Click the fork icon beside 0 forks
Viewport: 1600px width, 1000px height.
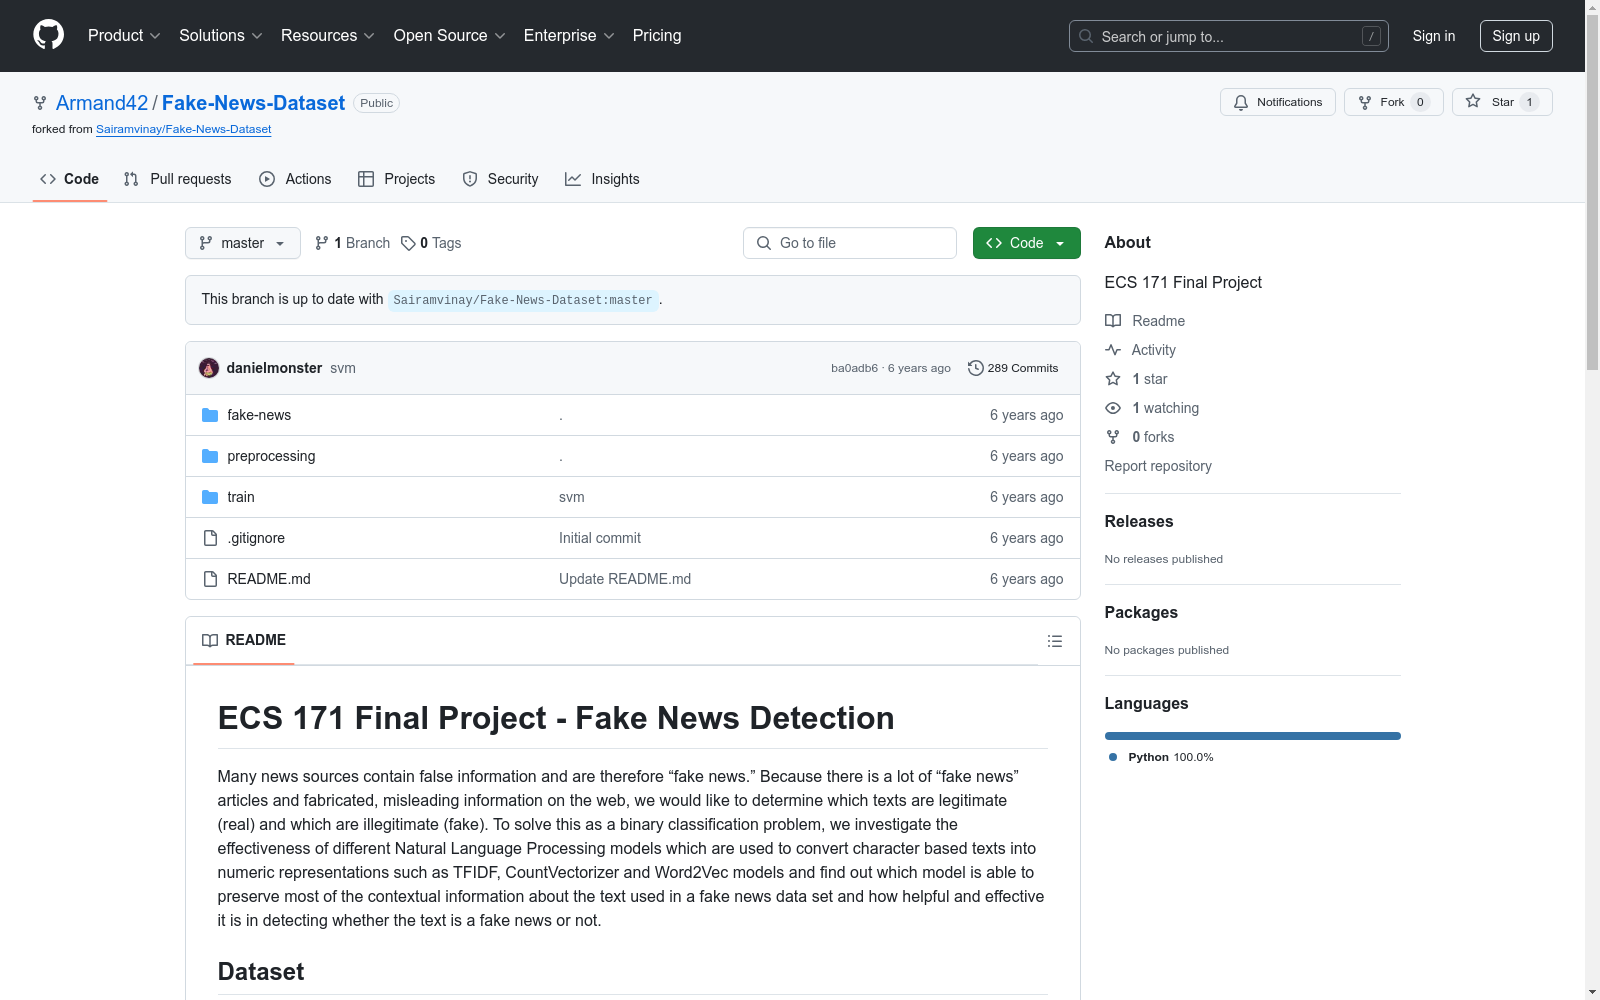tap(1113, 437)
